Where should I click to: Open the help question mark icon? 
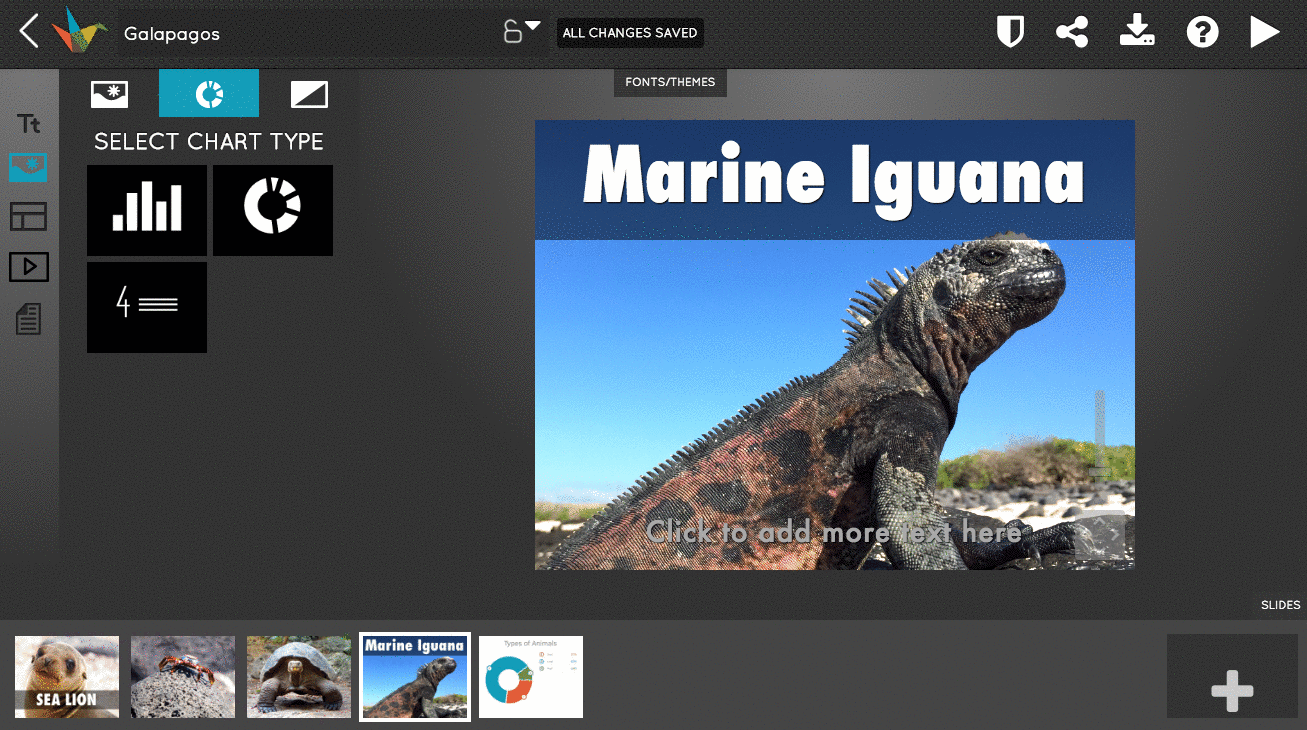coord(1202,32)
